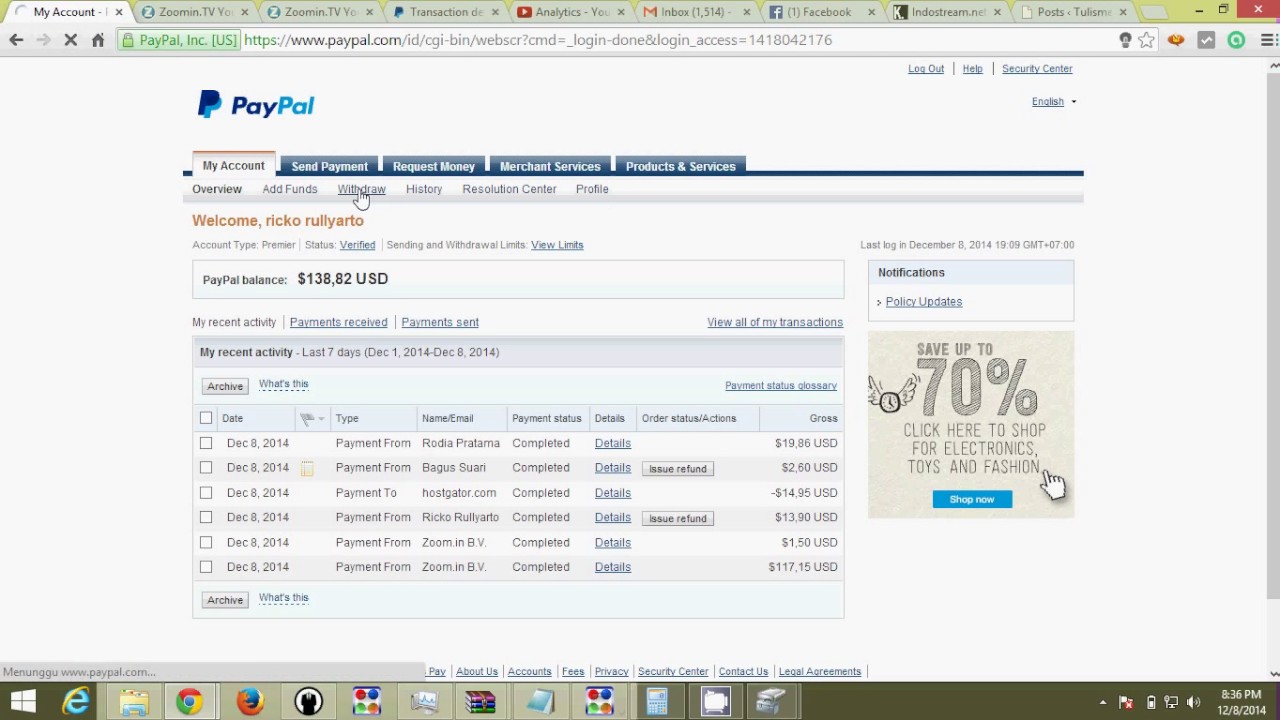1280x720 pixels.
Task: Open File Explorer from taskbar
Action: click(133, 701)
